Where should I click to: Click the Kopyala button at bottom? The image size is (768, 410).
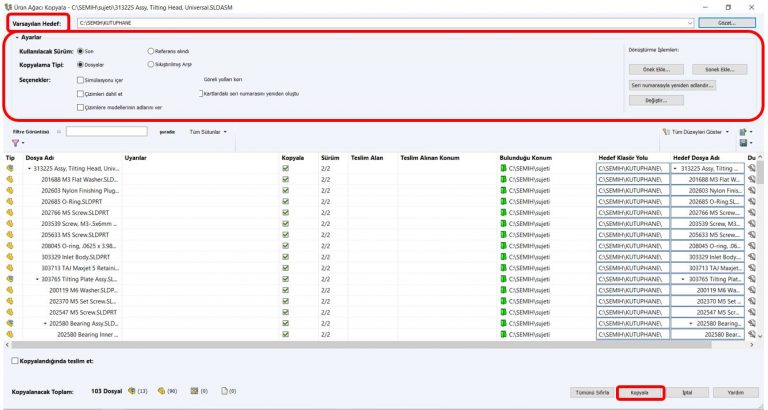[x=640, y=392]
